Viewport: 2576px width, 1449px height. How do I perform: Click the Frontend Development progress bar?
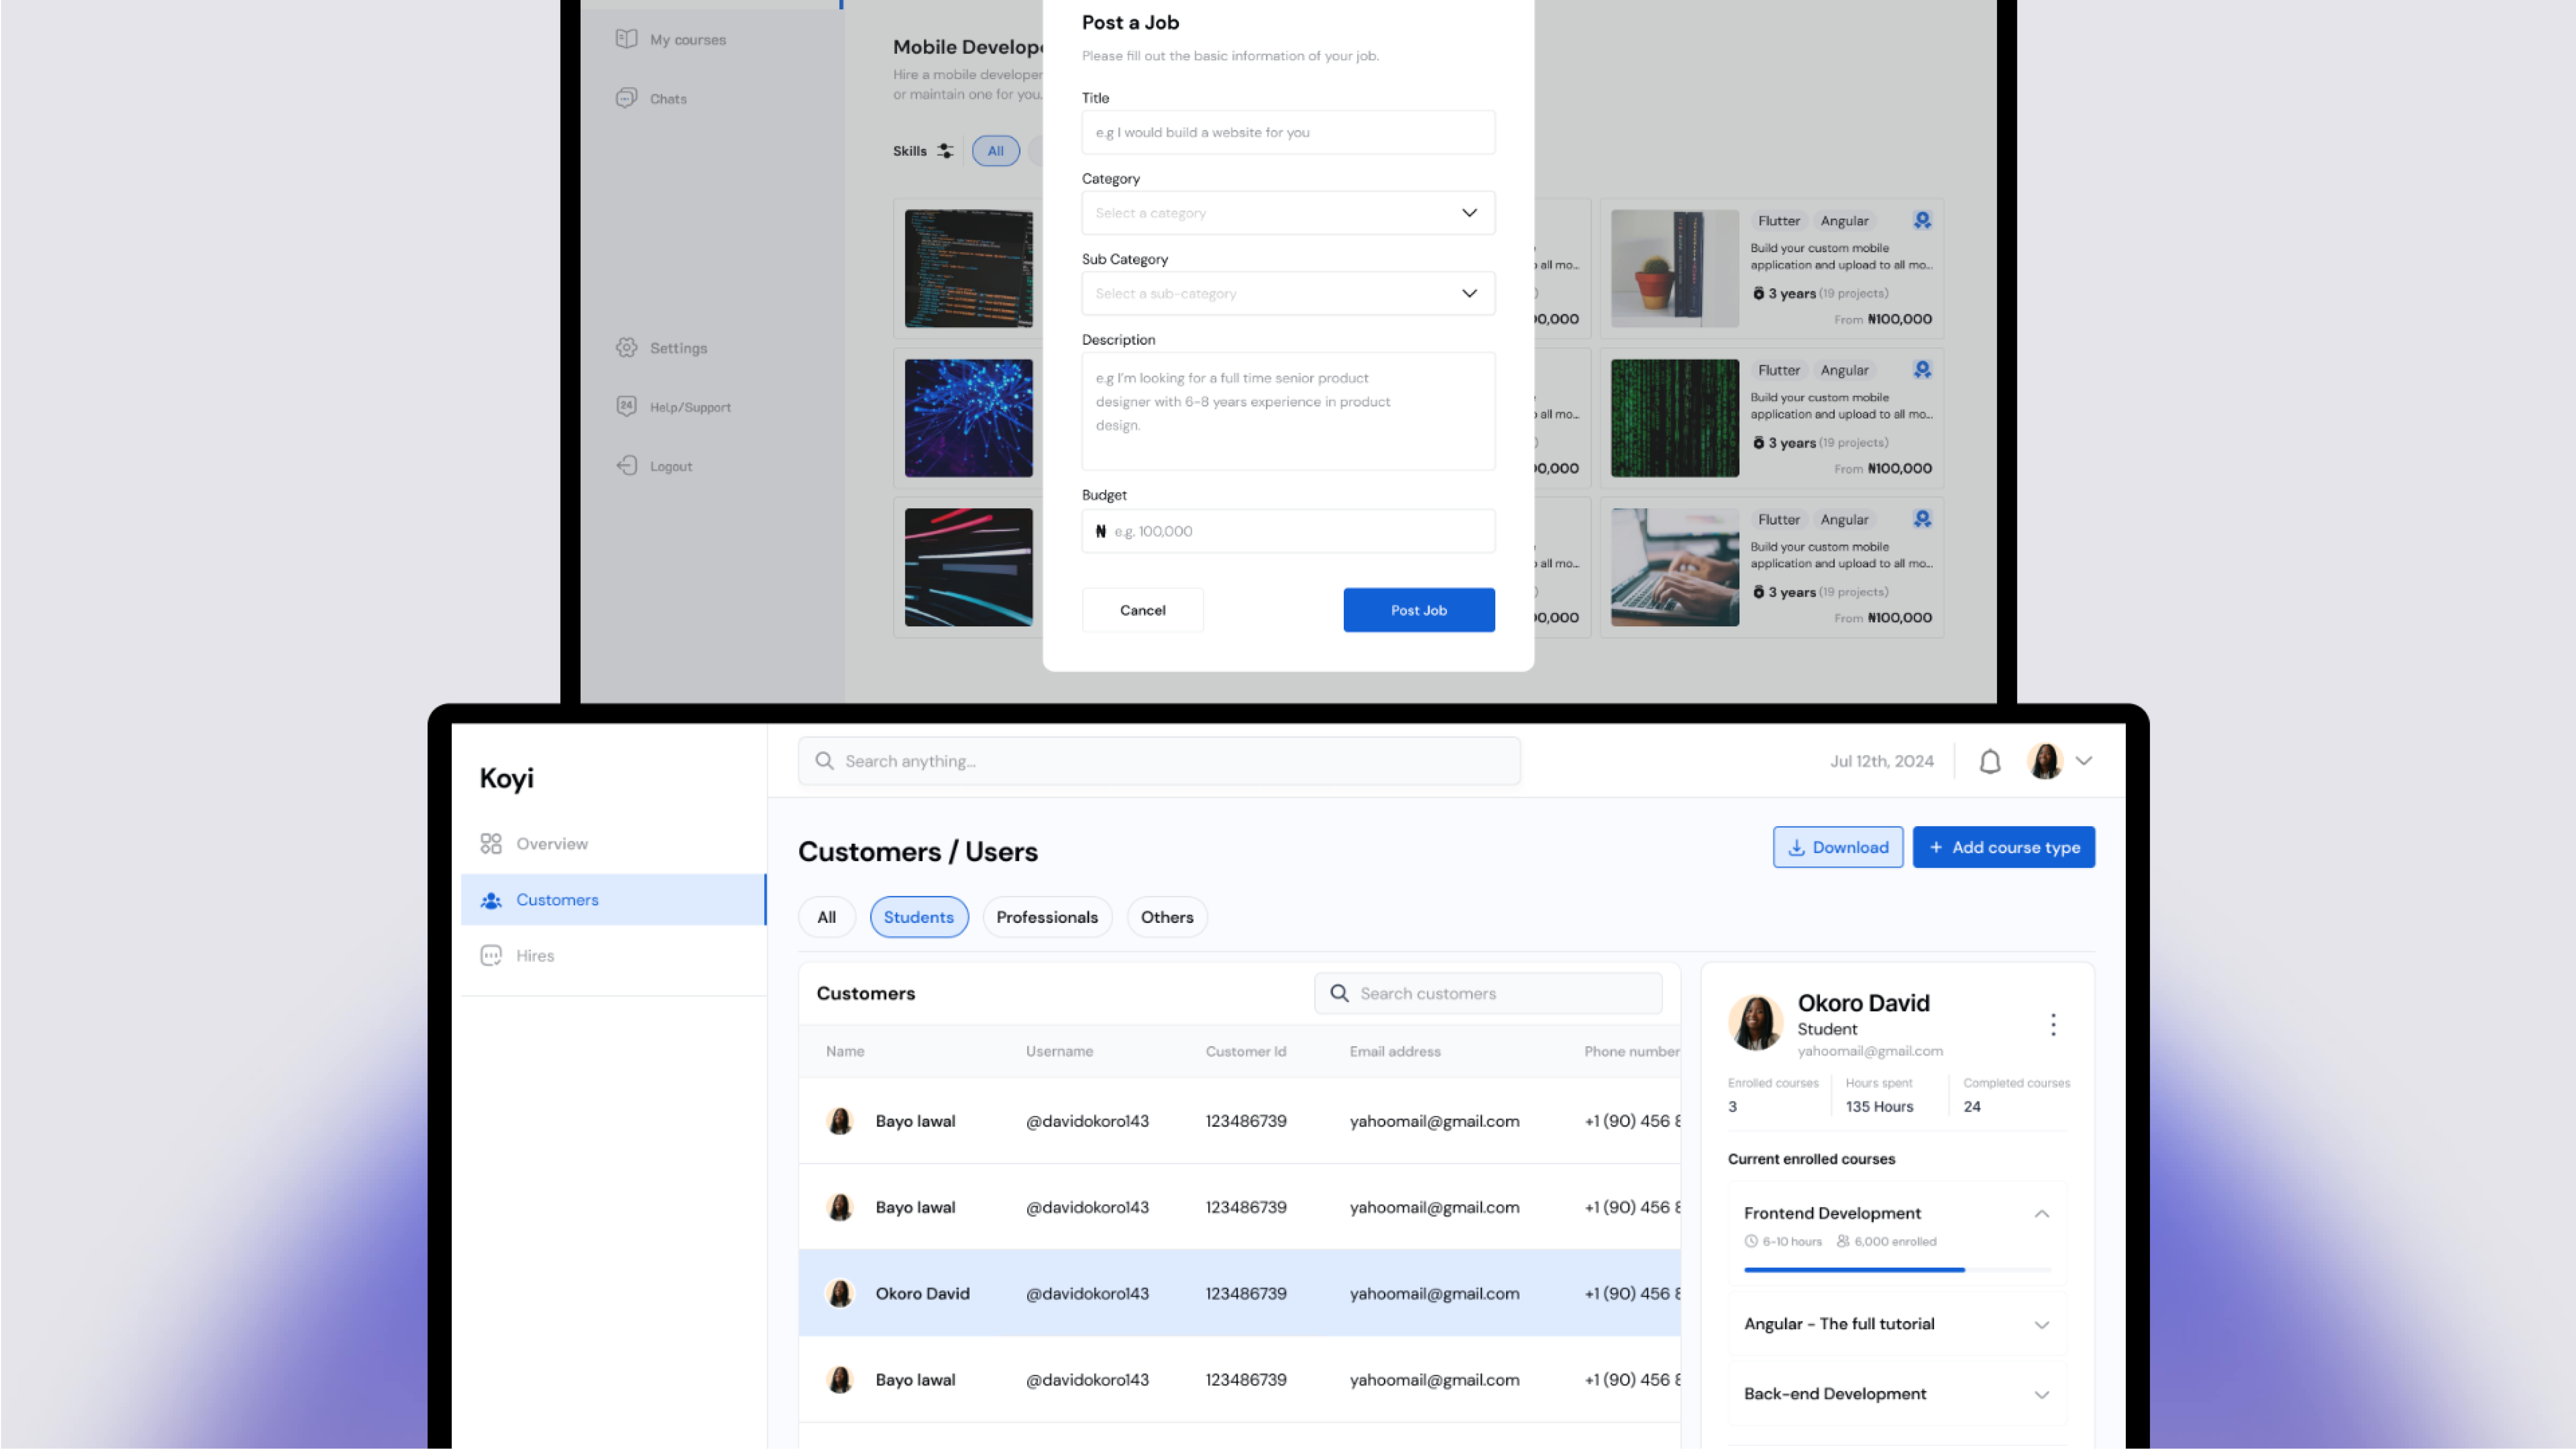1897,1269
